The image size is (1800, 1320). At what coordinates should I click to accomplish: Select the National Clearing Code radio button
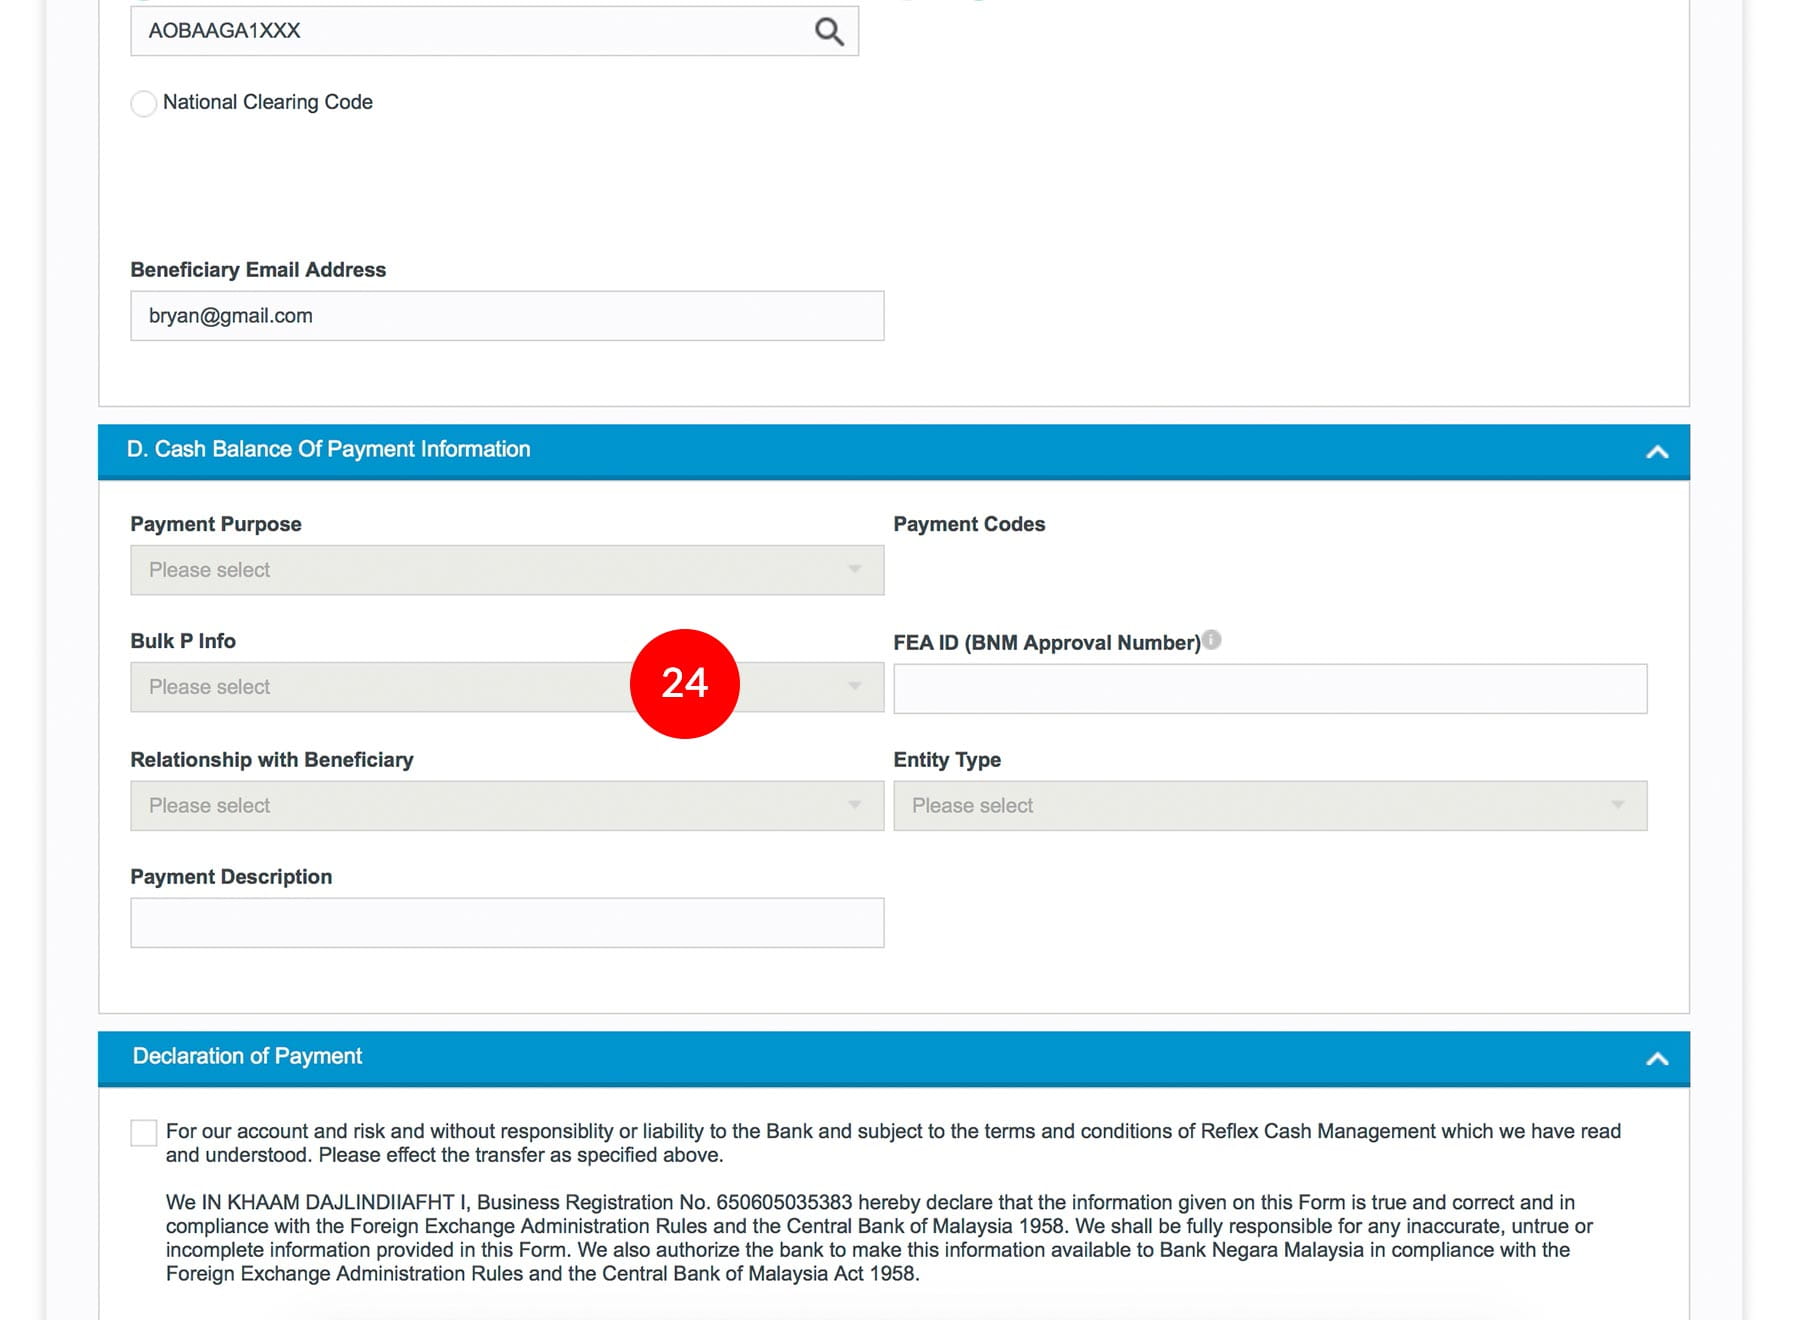(144, 103)
